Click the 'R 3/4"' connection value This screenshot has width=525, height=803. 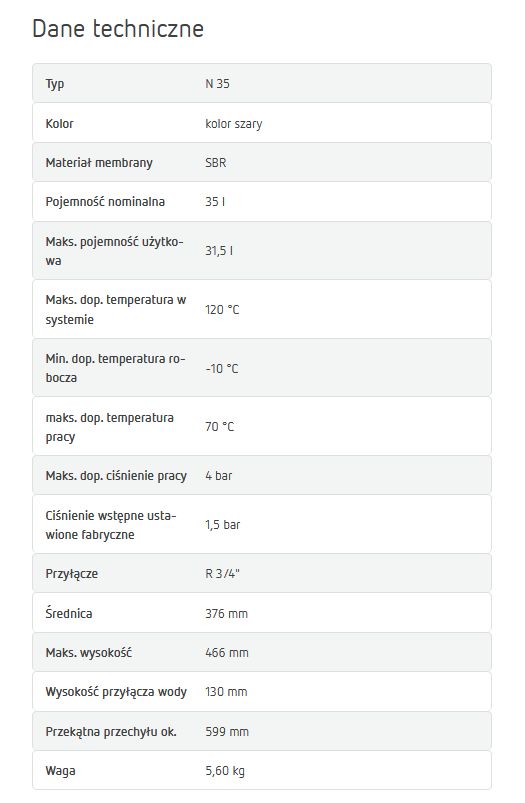click(222, 574)
